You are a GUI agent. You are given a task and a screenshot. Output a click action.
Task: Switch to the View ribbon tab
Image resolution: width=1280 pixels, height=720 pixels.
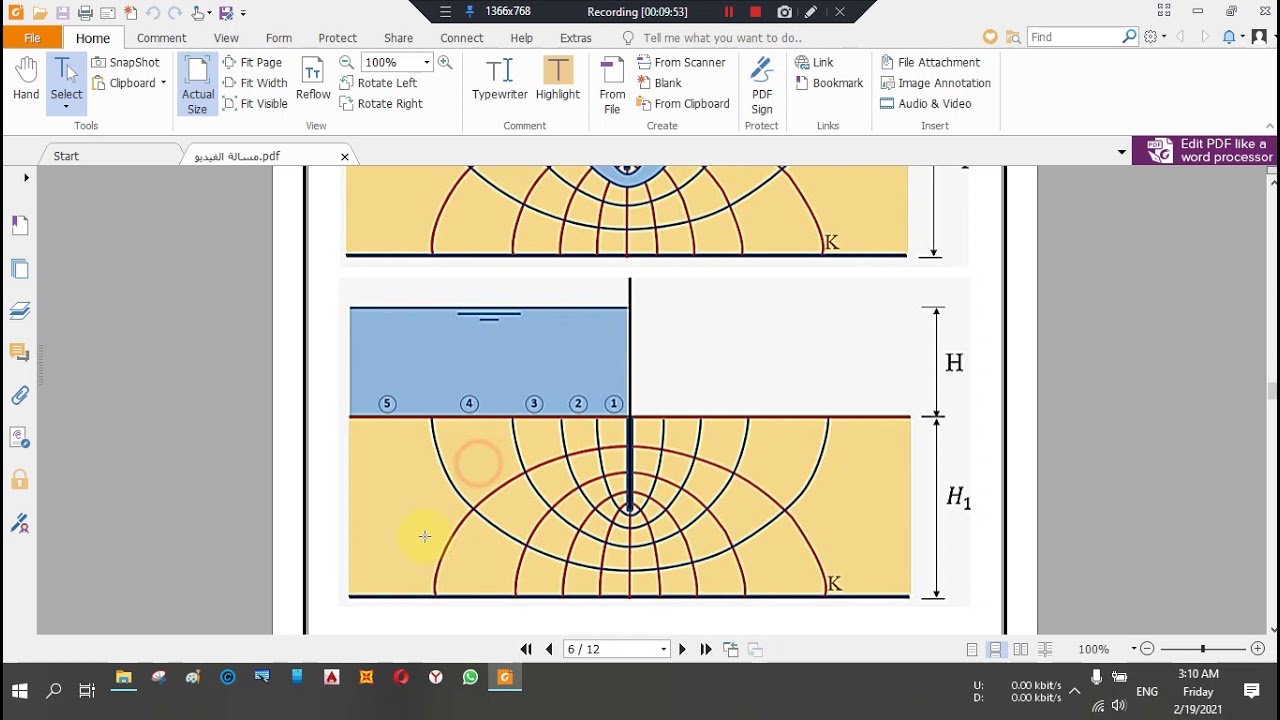coord(226,38)
